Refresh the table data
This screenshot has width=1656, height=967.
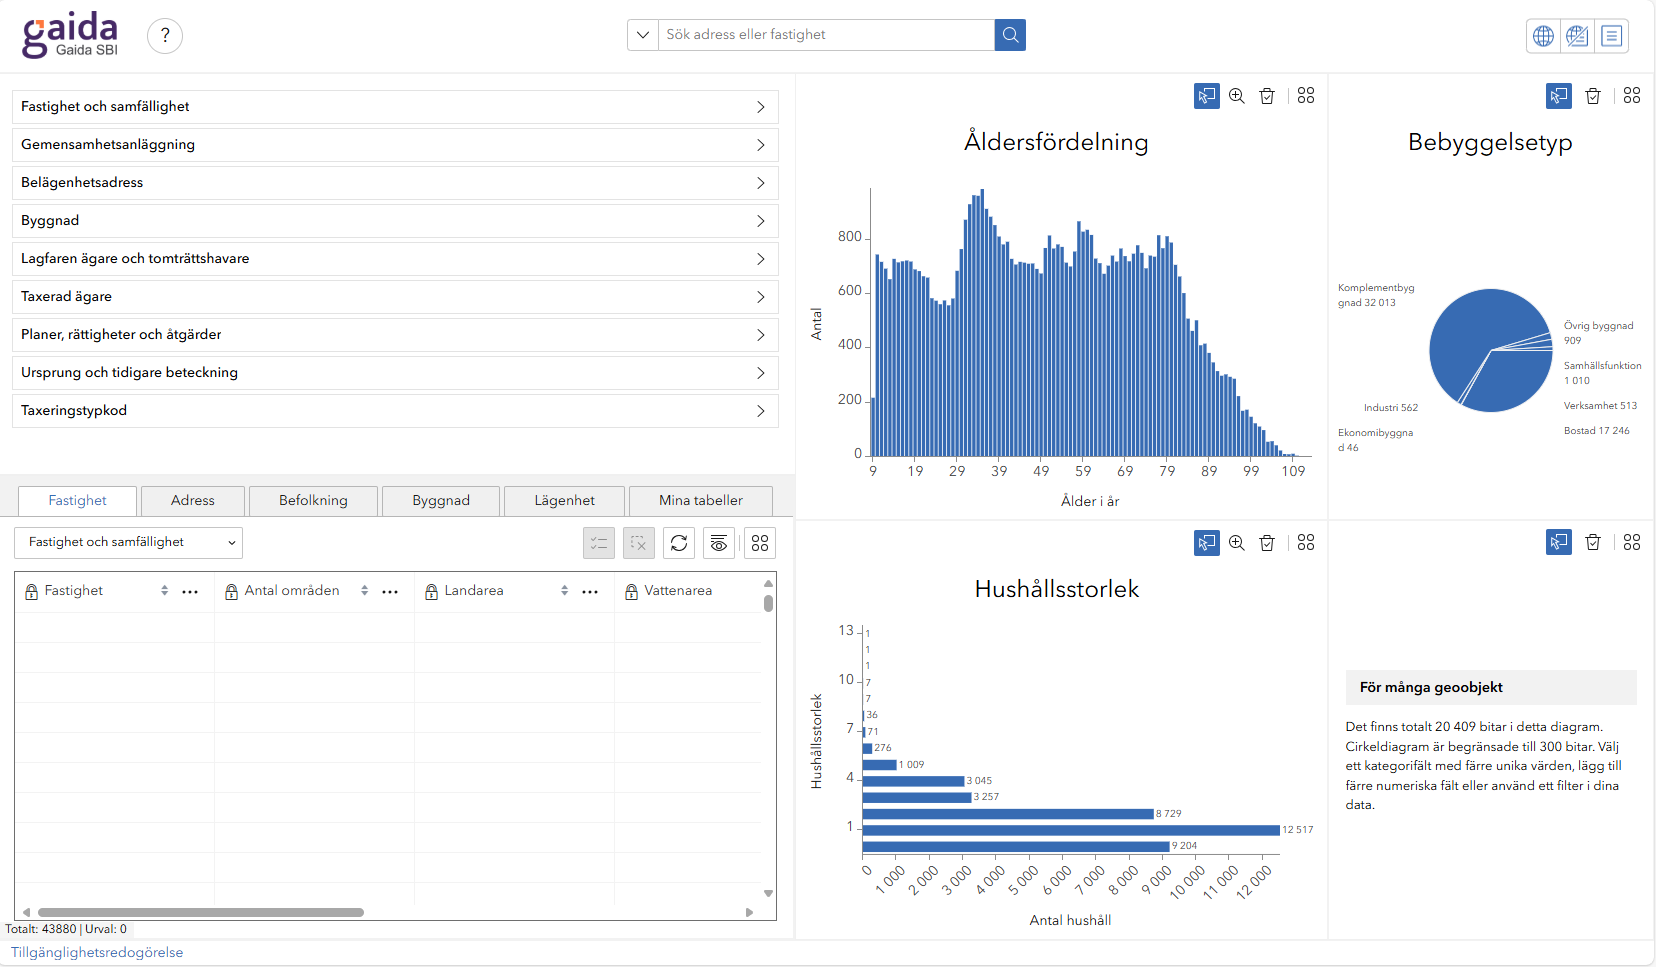pos(679,543)
